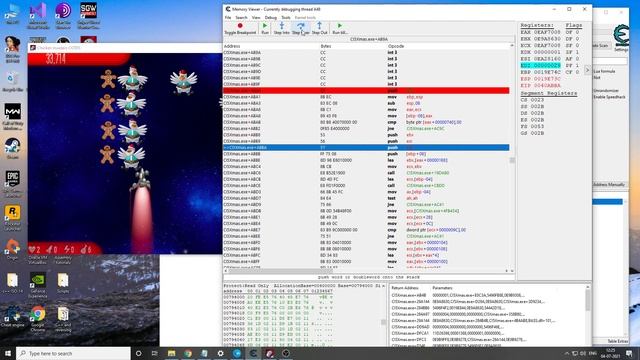Open Cortana circle on taskbar
Image resolution: width=640 pixels, height=360 pixels.
(x=138, y=353)
